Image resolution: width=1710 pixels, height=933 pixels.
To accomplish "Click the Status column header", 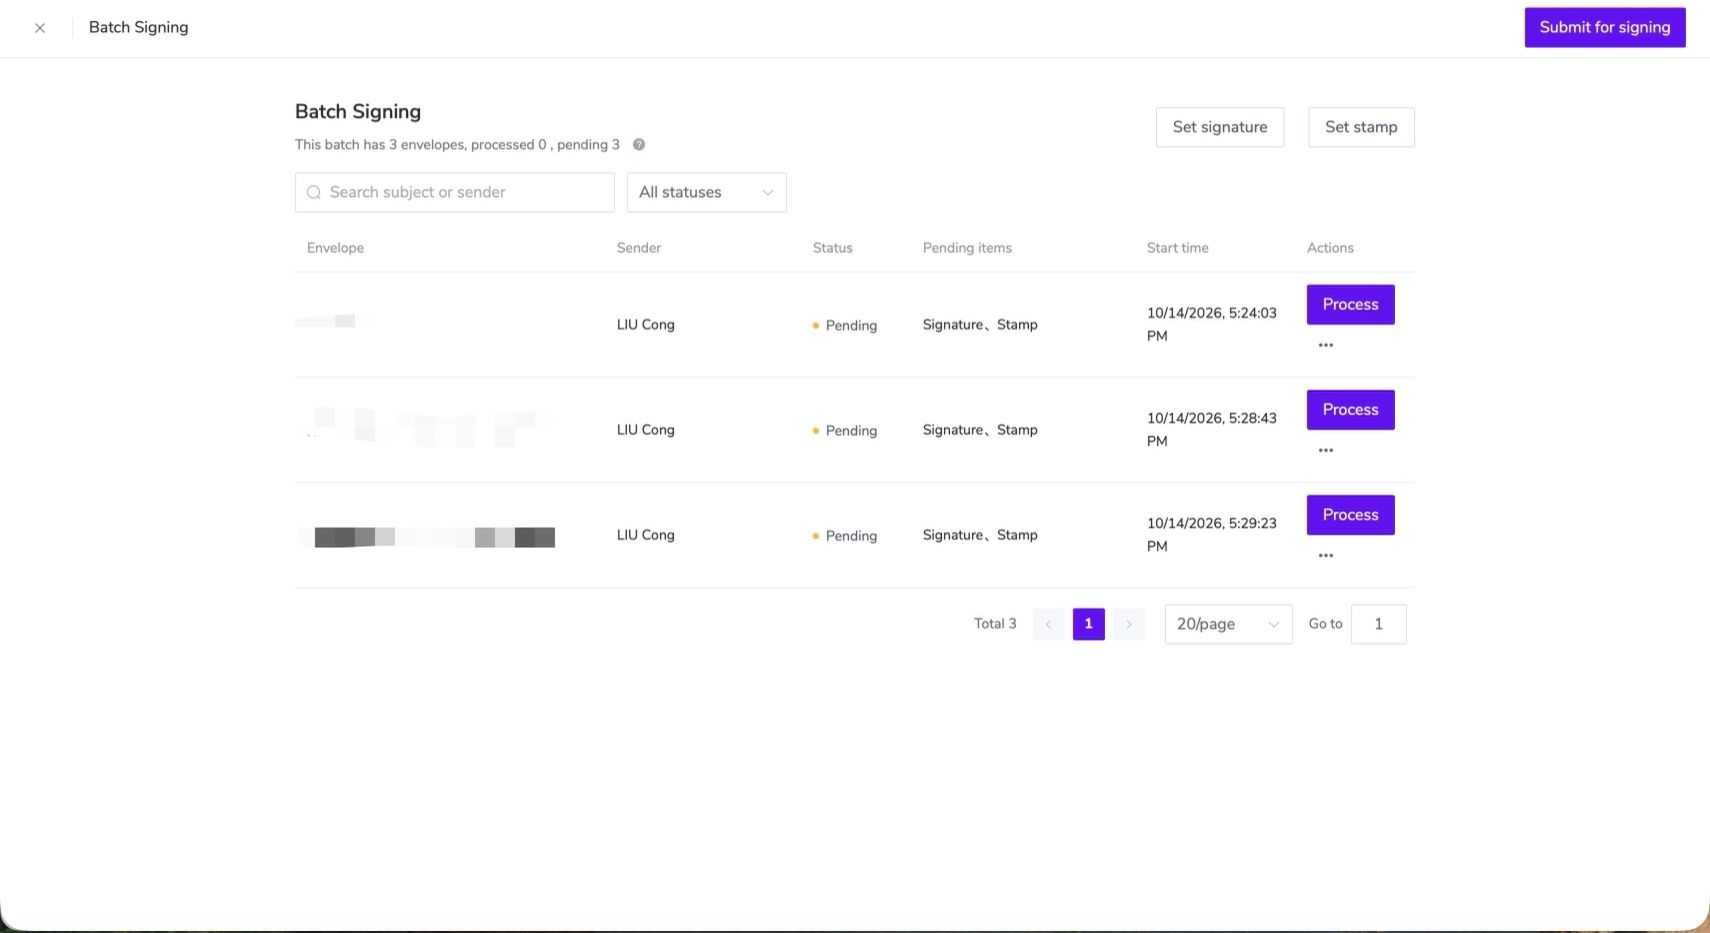I will [833, 248].
